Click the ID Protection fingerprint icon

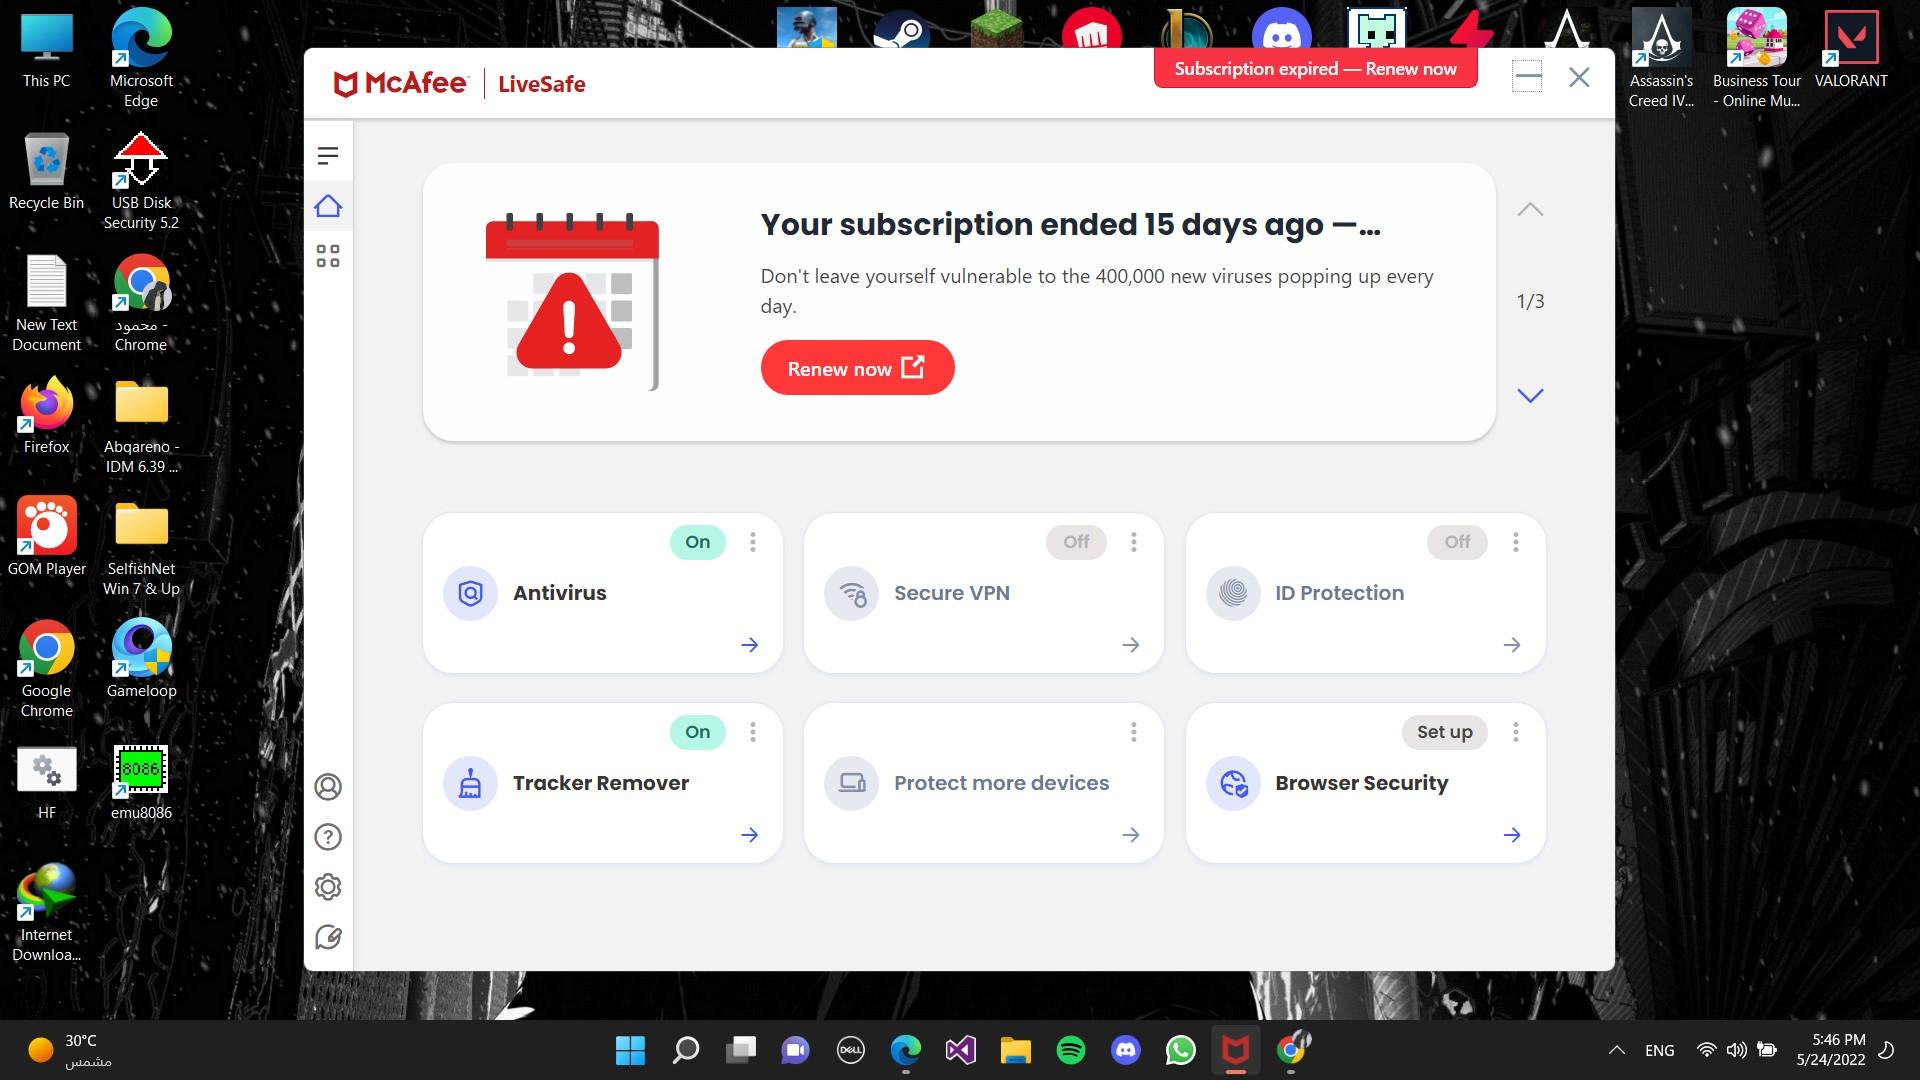[x=1233, y=593]
